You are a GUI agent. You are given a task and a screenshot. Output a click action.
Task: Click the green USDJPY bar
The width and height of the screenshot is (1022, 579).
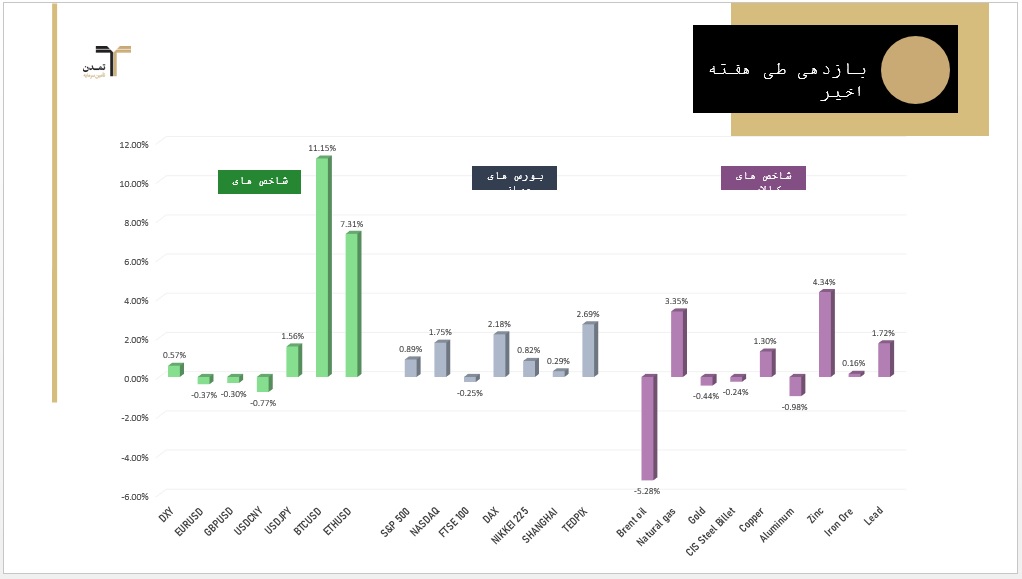(293, 361)
